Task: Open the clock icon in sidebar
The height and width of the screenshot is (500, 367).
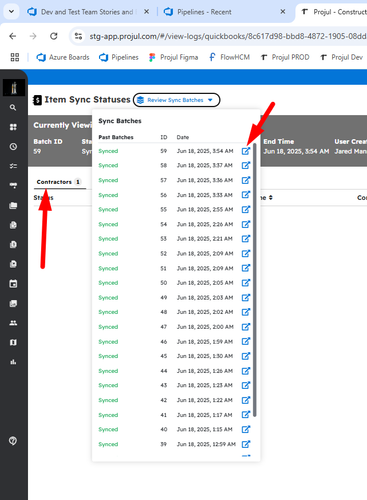Action: pos(13,146)
